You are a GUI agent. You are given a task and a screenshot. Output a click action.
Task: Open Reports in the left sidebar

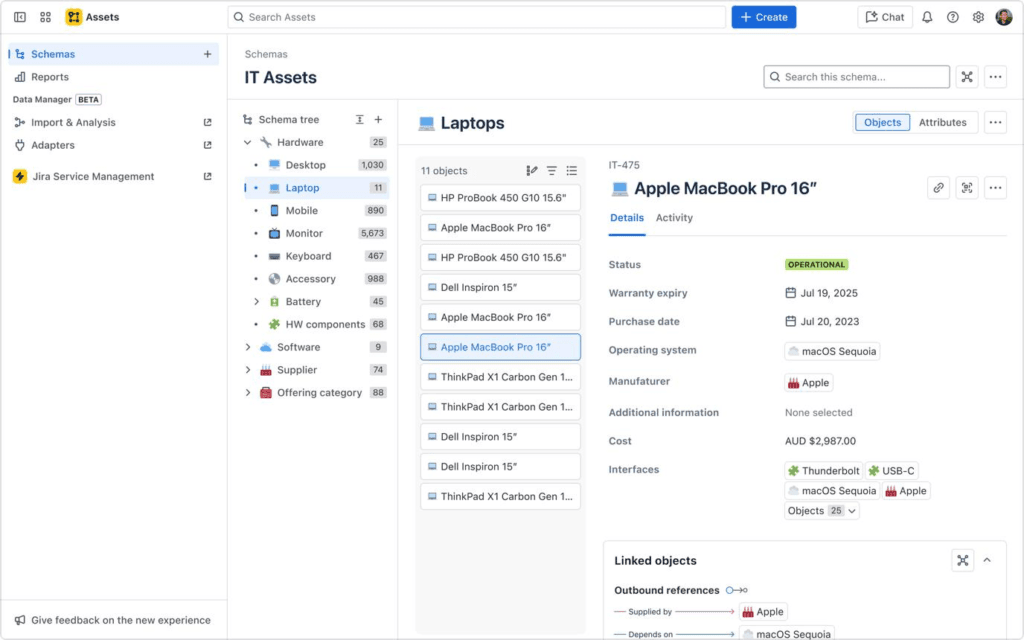tap(50, 77)
